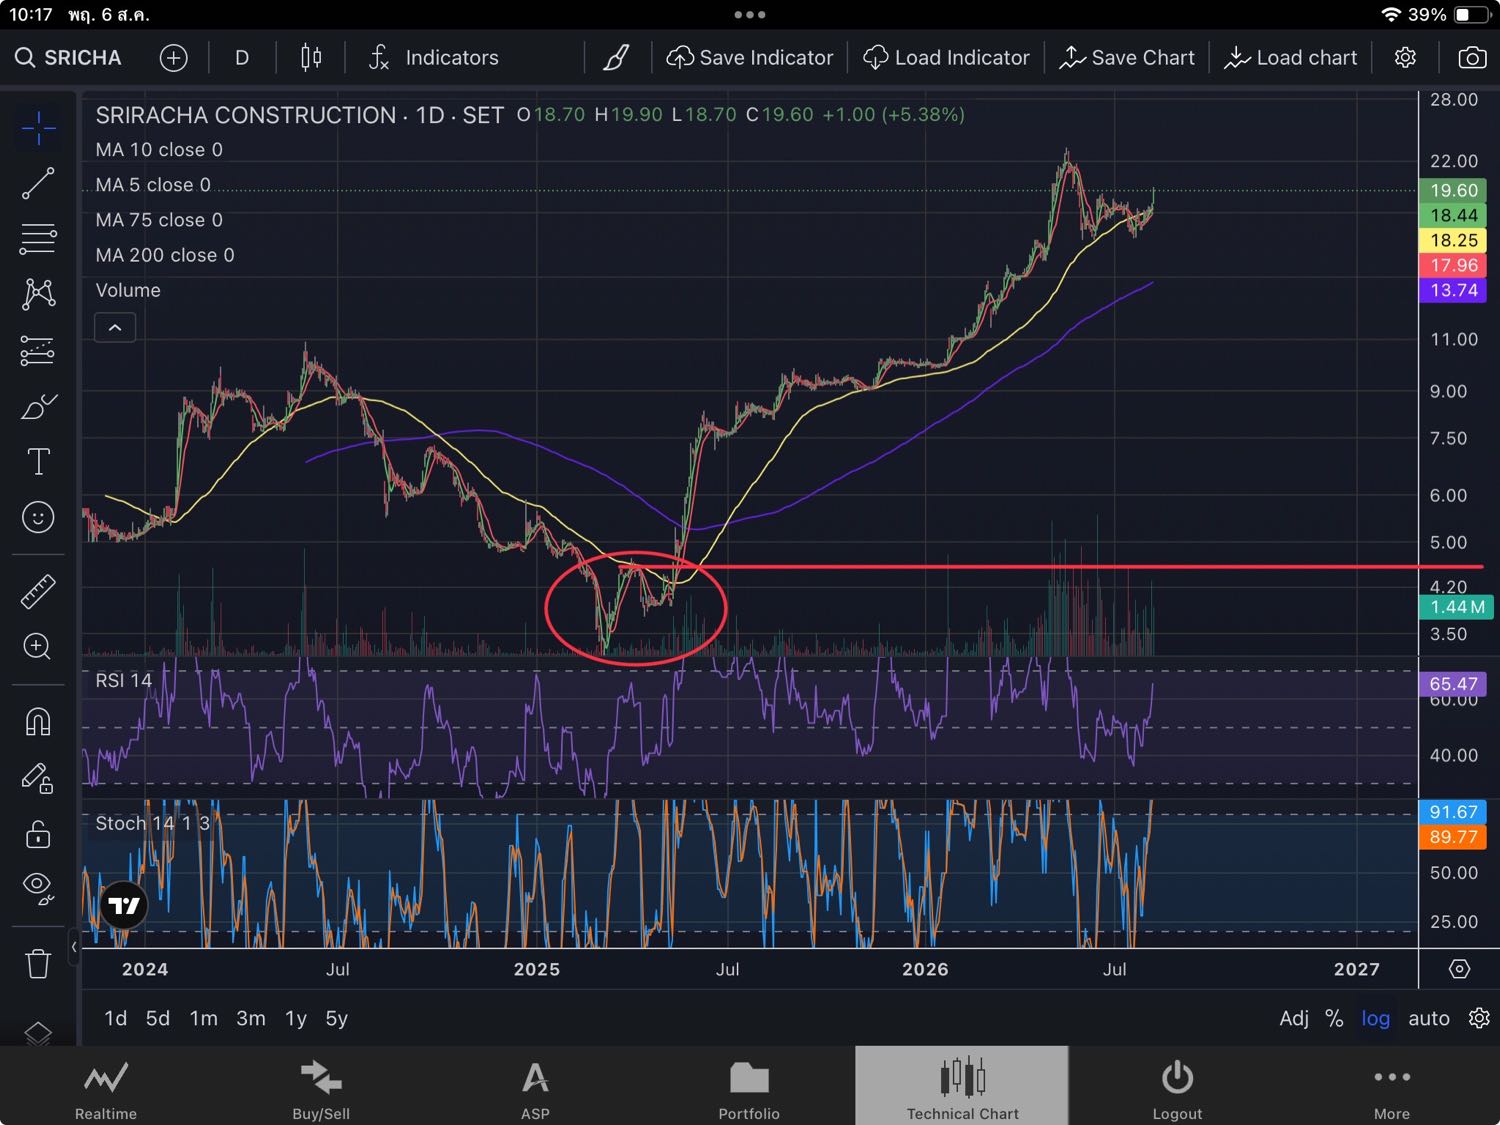Change the candlestick chart style
Image resolution: width=1500 pixels, height=1125 pixels.
point(311,58)
